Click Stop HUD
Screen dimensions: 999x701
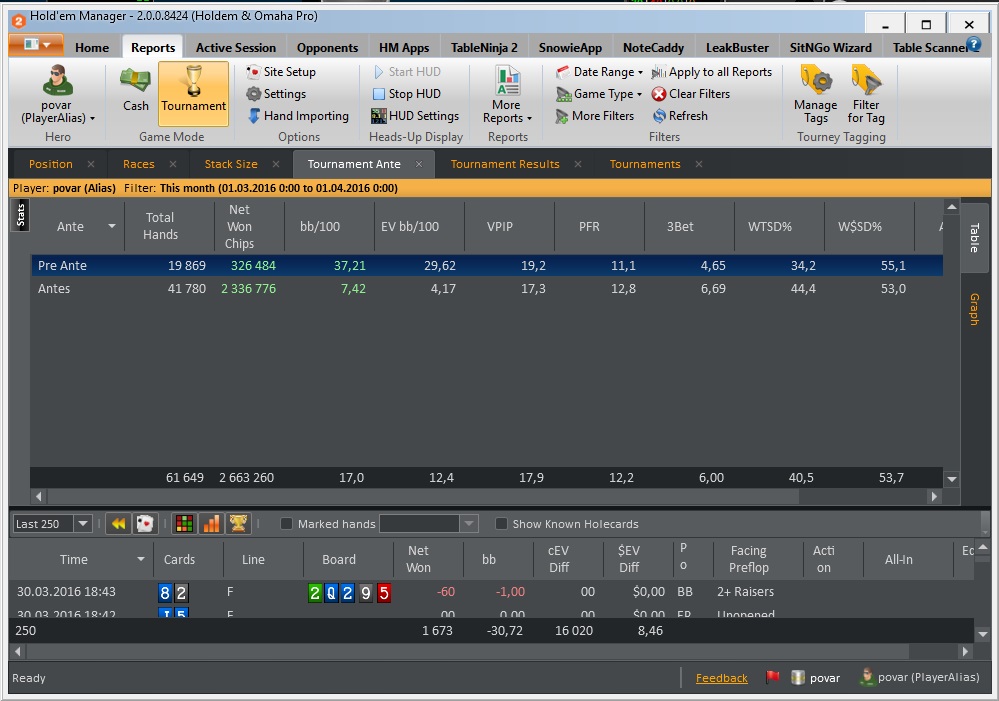coord(406,94)
